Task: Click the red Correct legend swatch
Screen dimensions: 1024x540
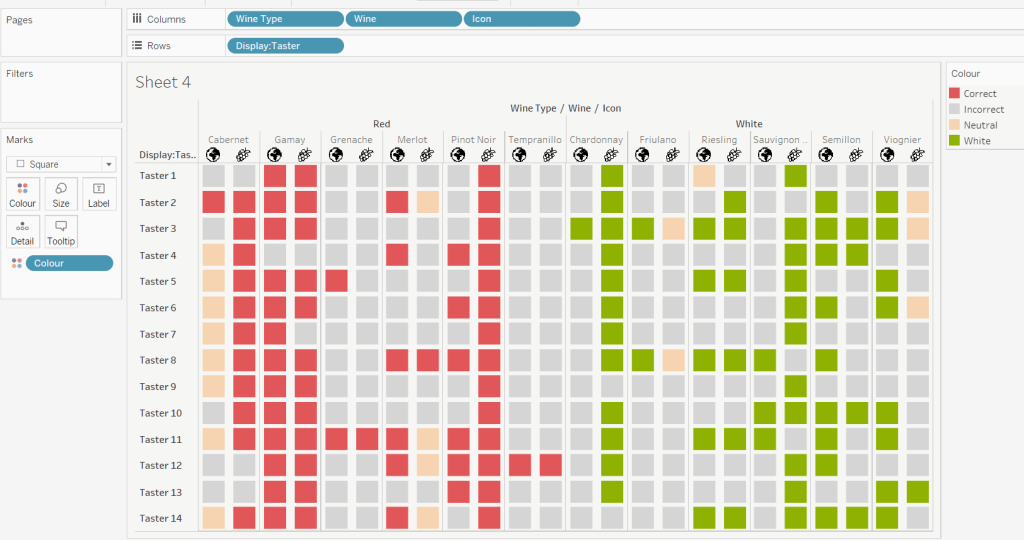Action: point(955,93)
